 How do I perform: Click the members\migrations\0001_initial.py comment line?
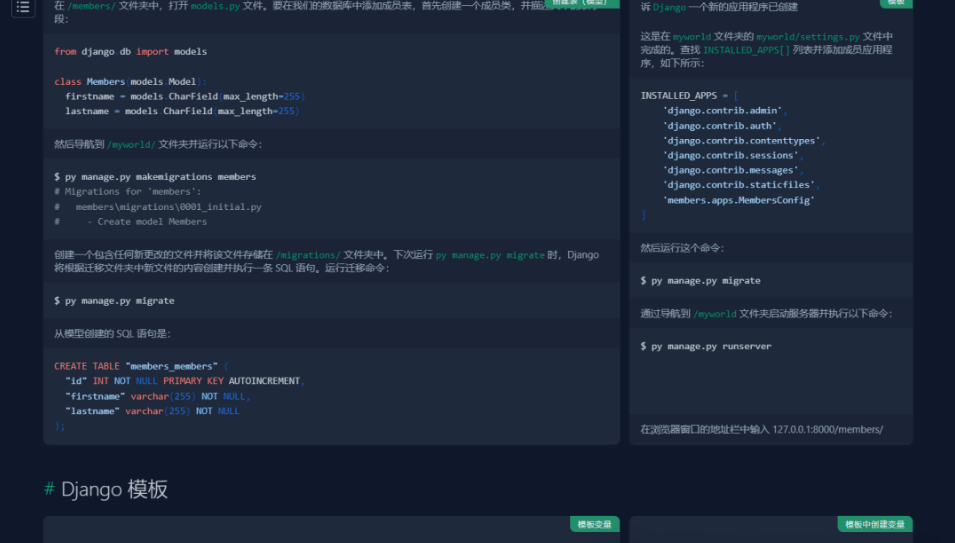158,206
